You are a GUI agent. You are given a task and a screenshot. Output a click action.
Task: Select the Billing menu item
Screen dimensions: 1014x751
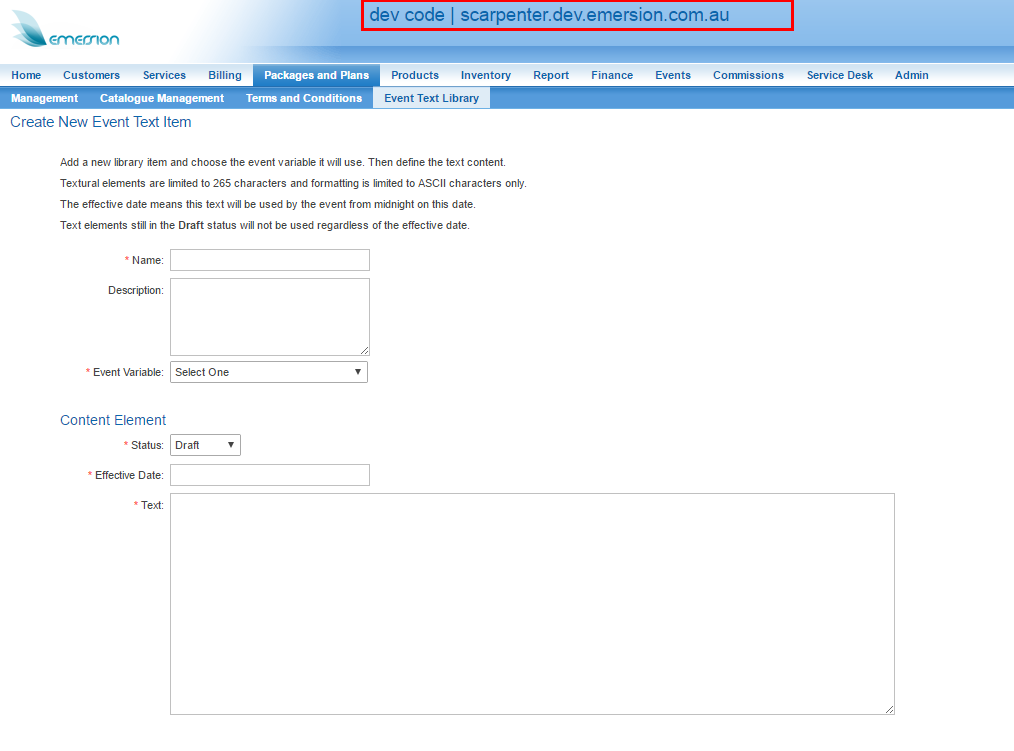[x=225, y=75]
